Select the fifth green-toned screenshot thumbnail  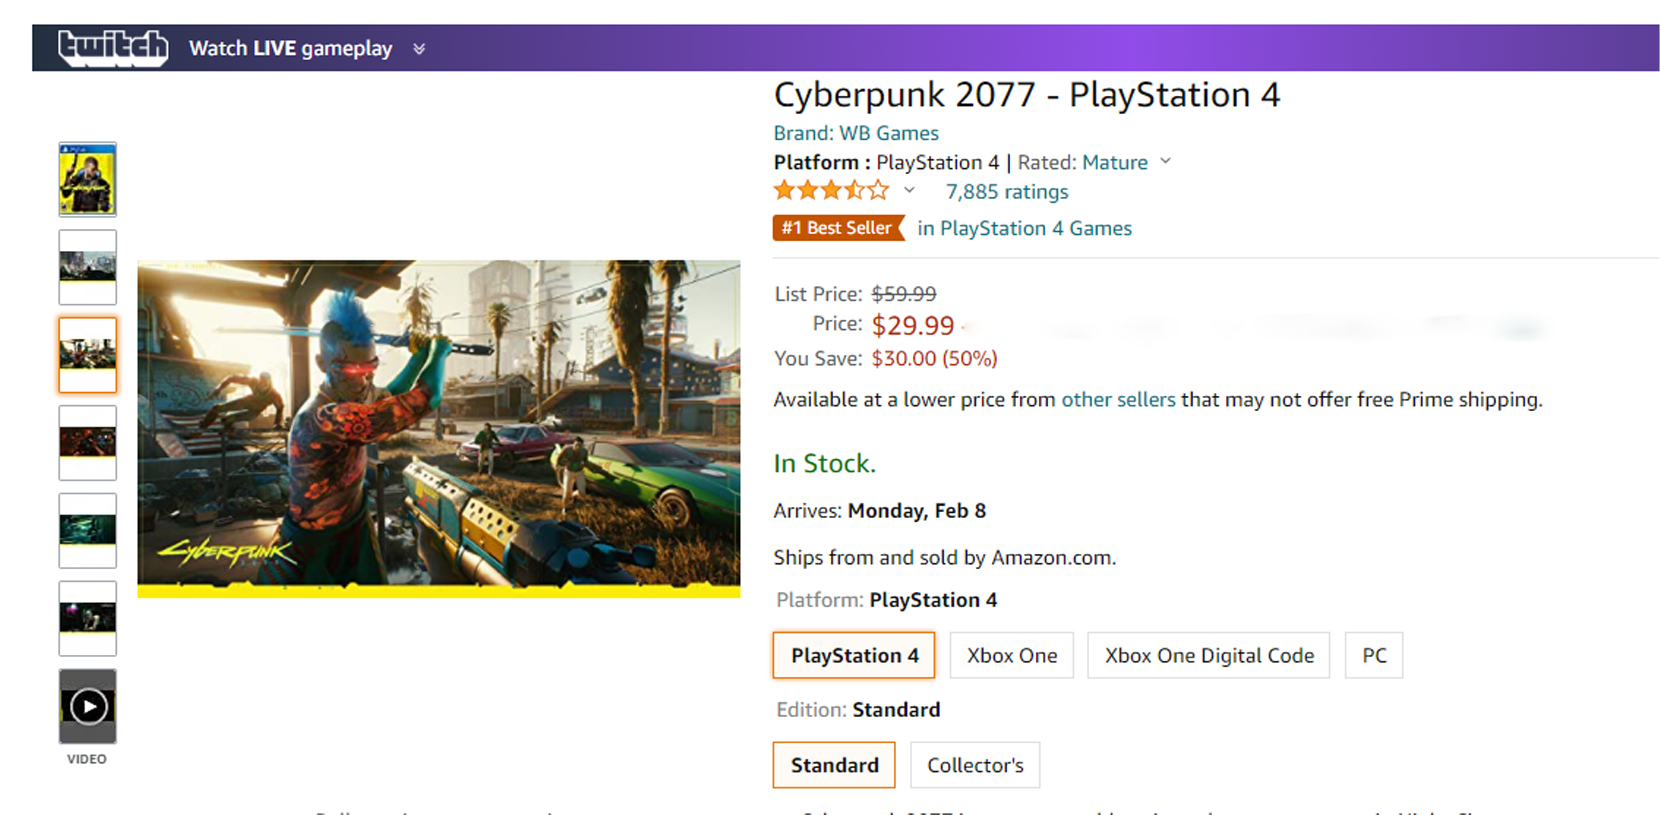coord(88,530)
